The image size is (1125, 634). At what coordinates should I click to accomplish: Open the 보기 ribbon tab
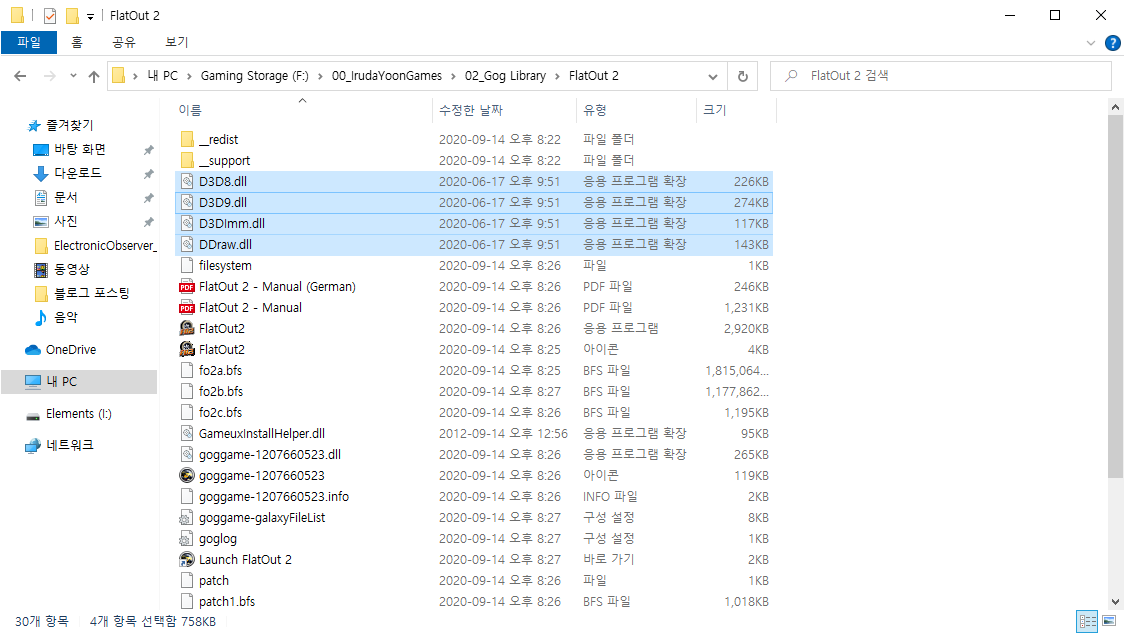point(176,42)
